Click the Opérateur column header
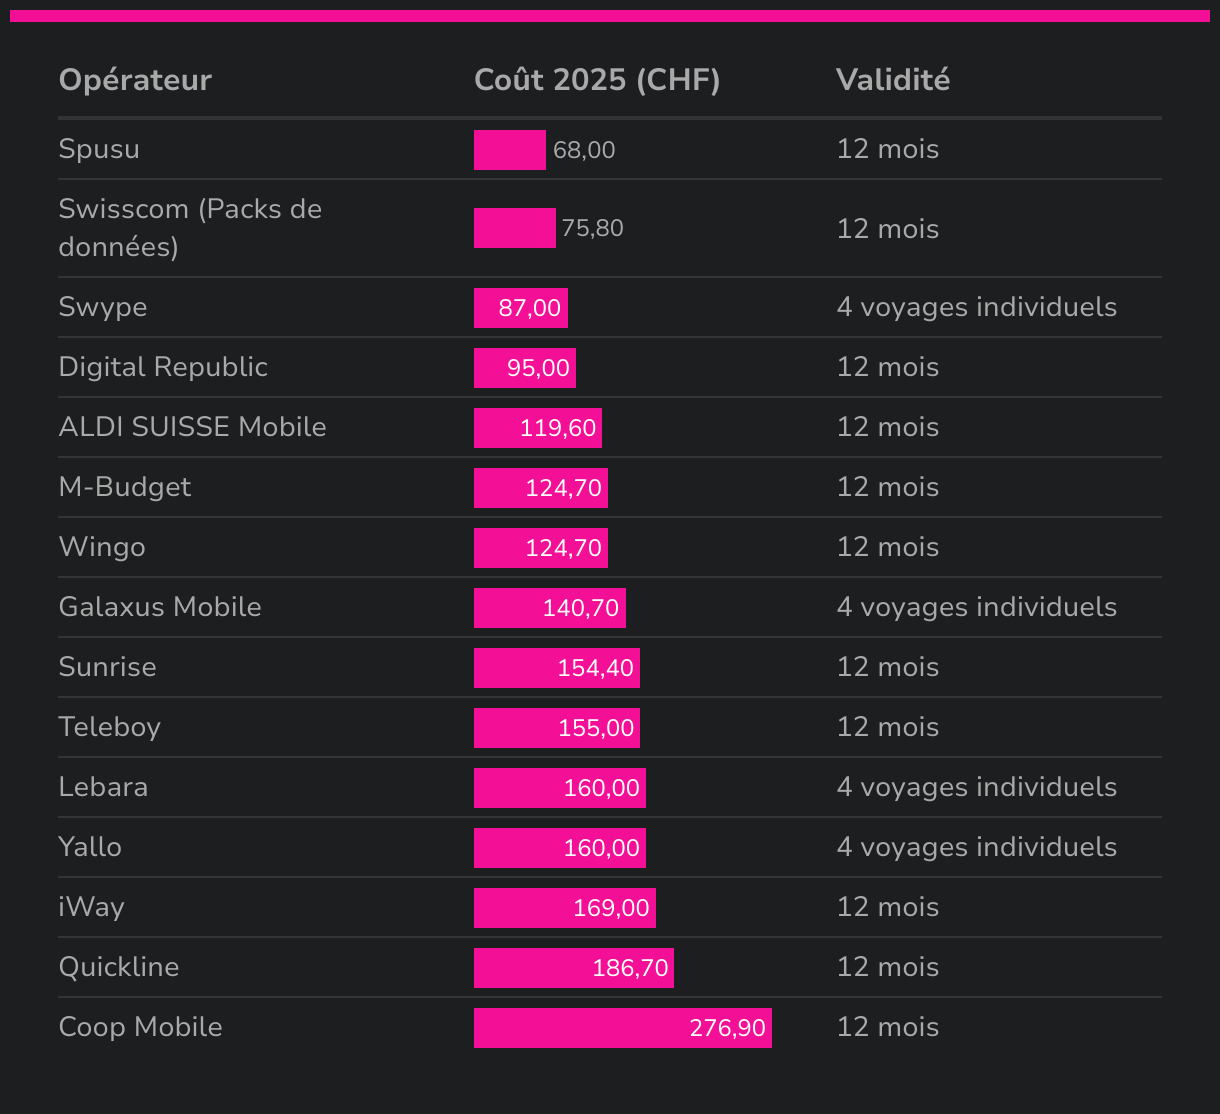This screenshot has width=1220, height=1114. (x=135, y=80)
